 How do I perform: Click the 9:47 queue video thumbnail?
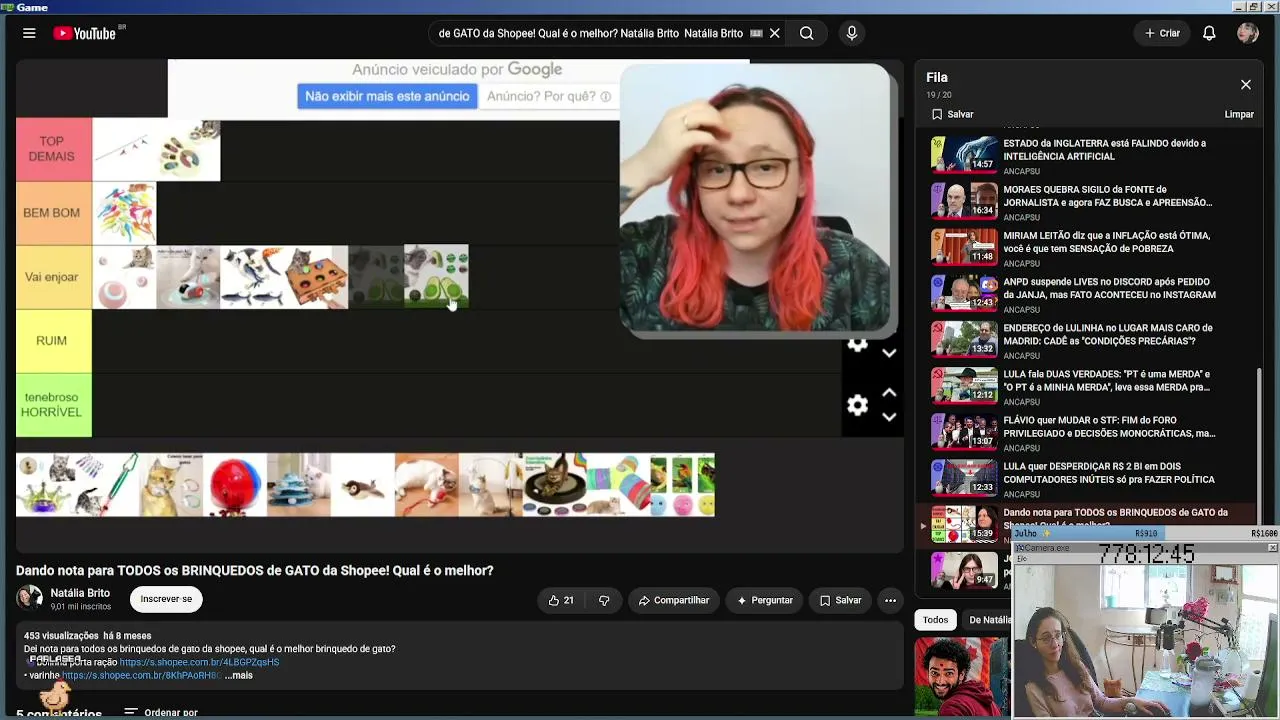tap(964, 570)
